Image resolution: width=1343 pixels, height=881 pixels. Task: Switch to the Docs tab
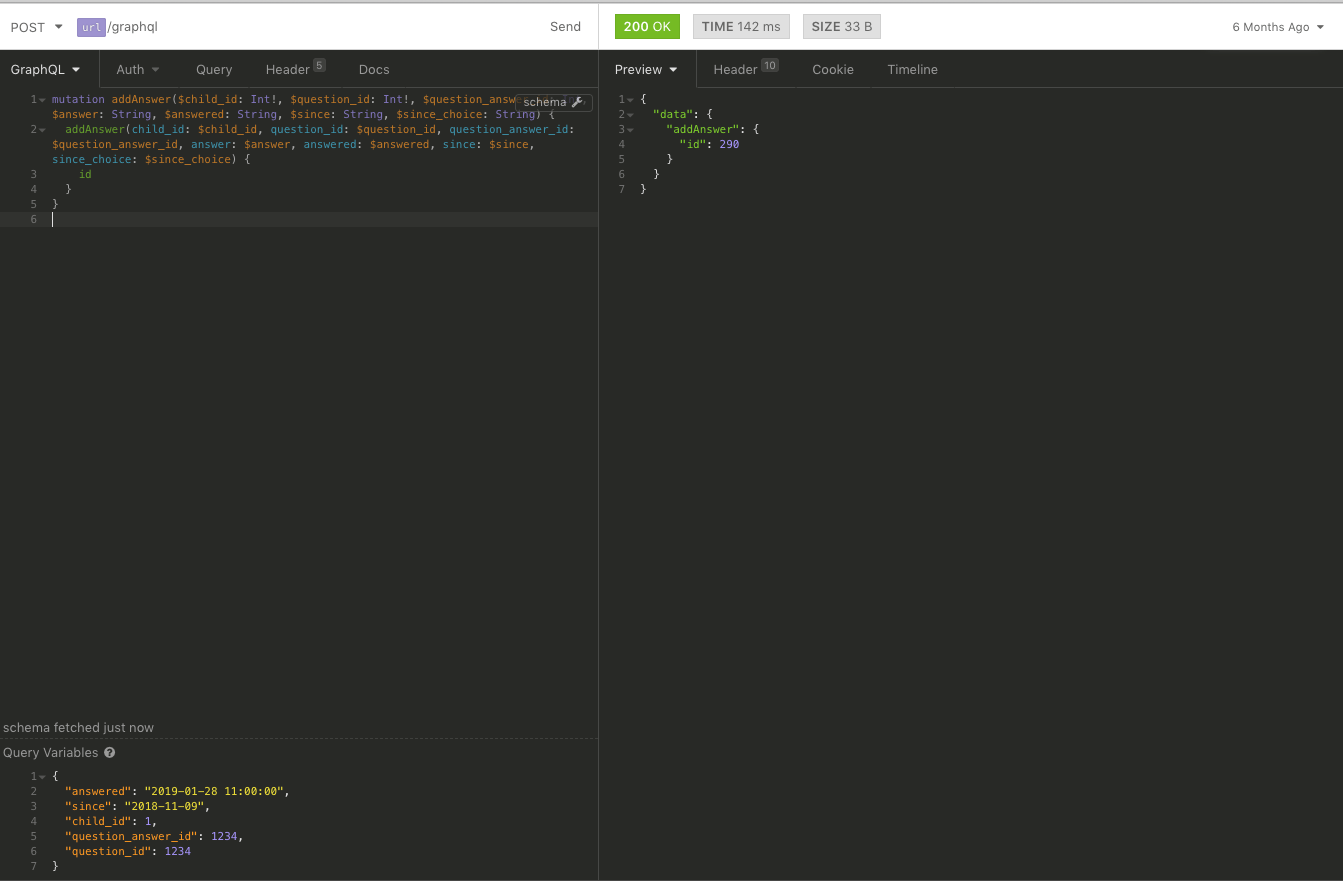(374, 69)
